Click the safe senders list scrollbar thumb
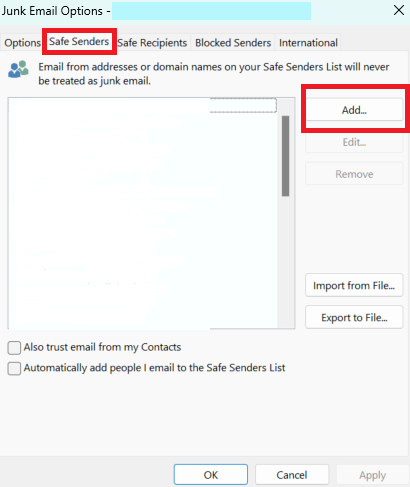Screen dimensions: 410x487 point(285,156)
